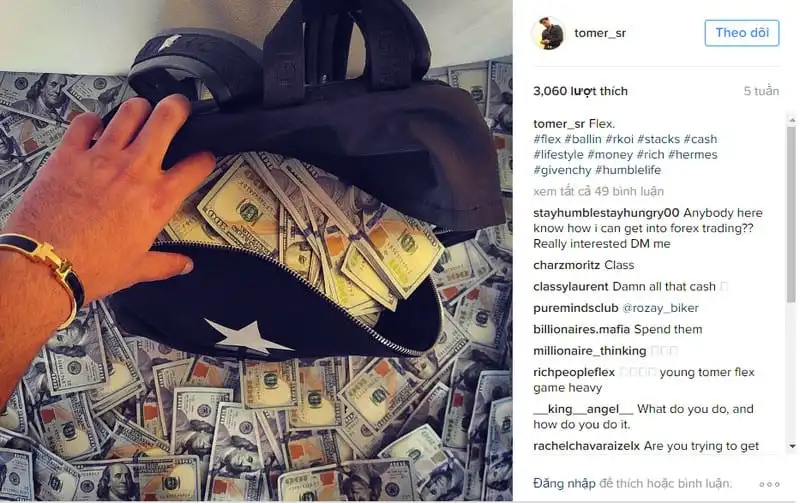The height and width of the screenshot is (503, 800).
Task: Click the cash backpack photo
Action: coord(256,251)
